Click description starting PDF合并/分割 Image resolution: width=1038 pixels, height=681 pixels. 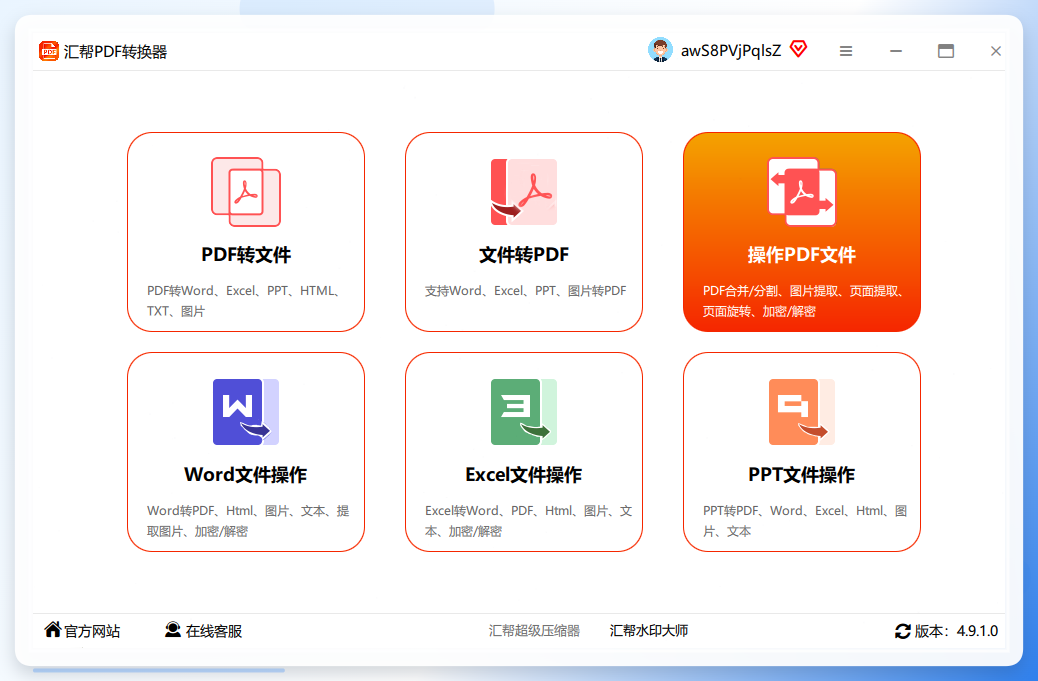(x=804, y=301)
